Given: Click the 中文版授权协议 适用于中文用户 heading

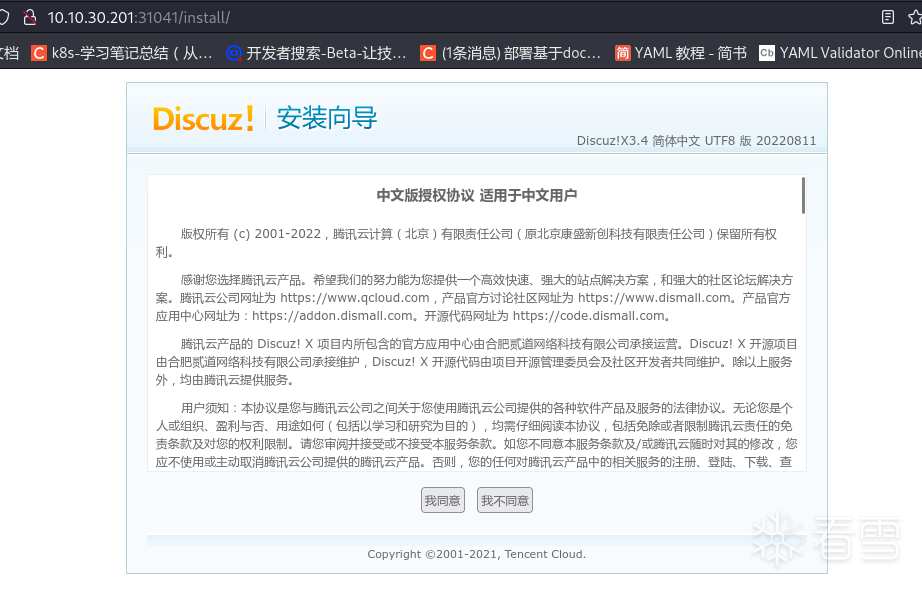Looking at the screenshot, I should pyautogui.click(x=477, y=195).
